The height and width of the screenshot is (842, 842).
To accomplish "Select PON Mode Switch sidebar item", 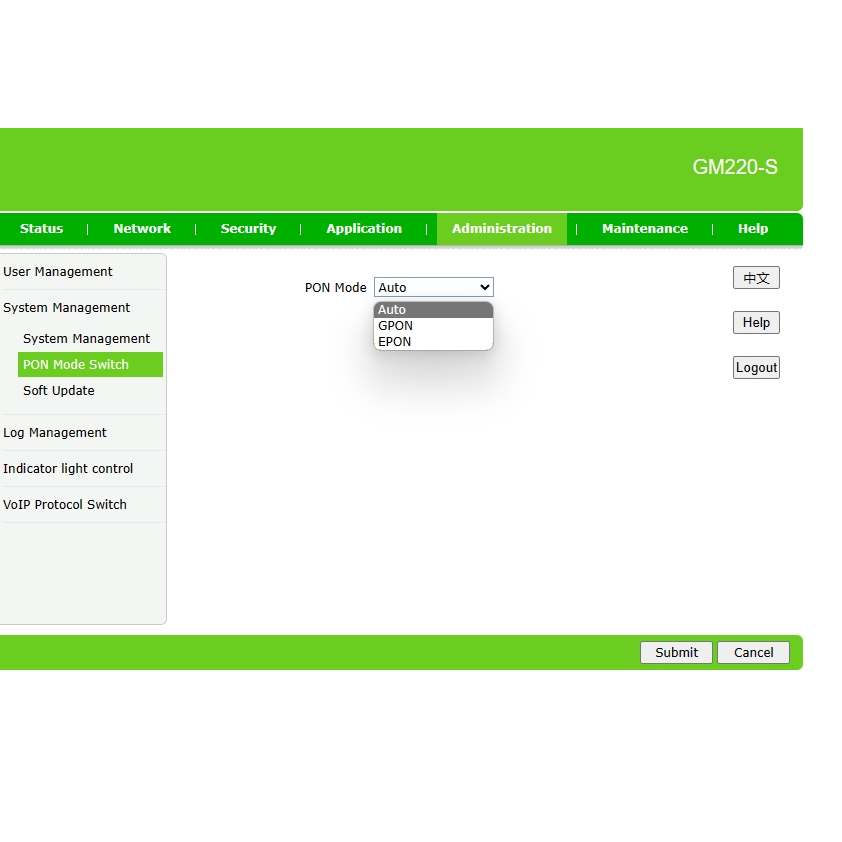I will click(x=76, y=365).
